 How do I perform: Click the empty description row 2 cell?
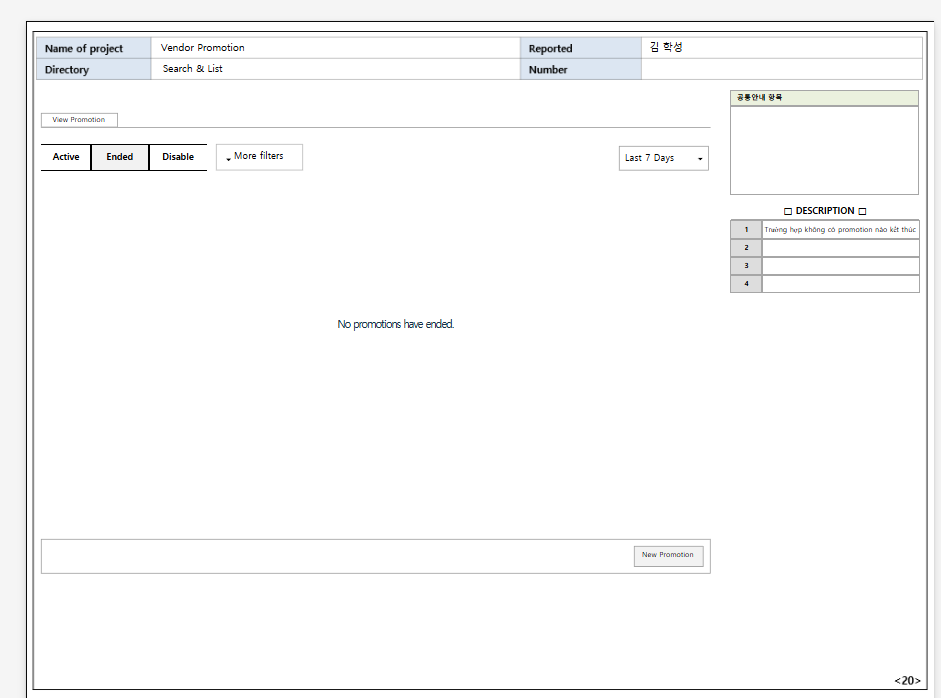pyautogui.click(x=840, y=248)
